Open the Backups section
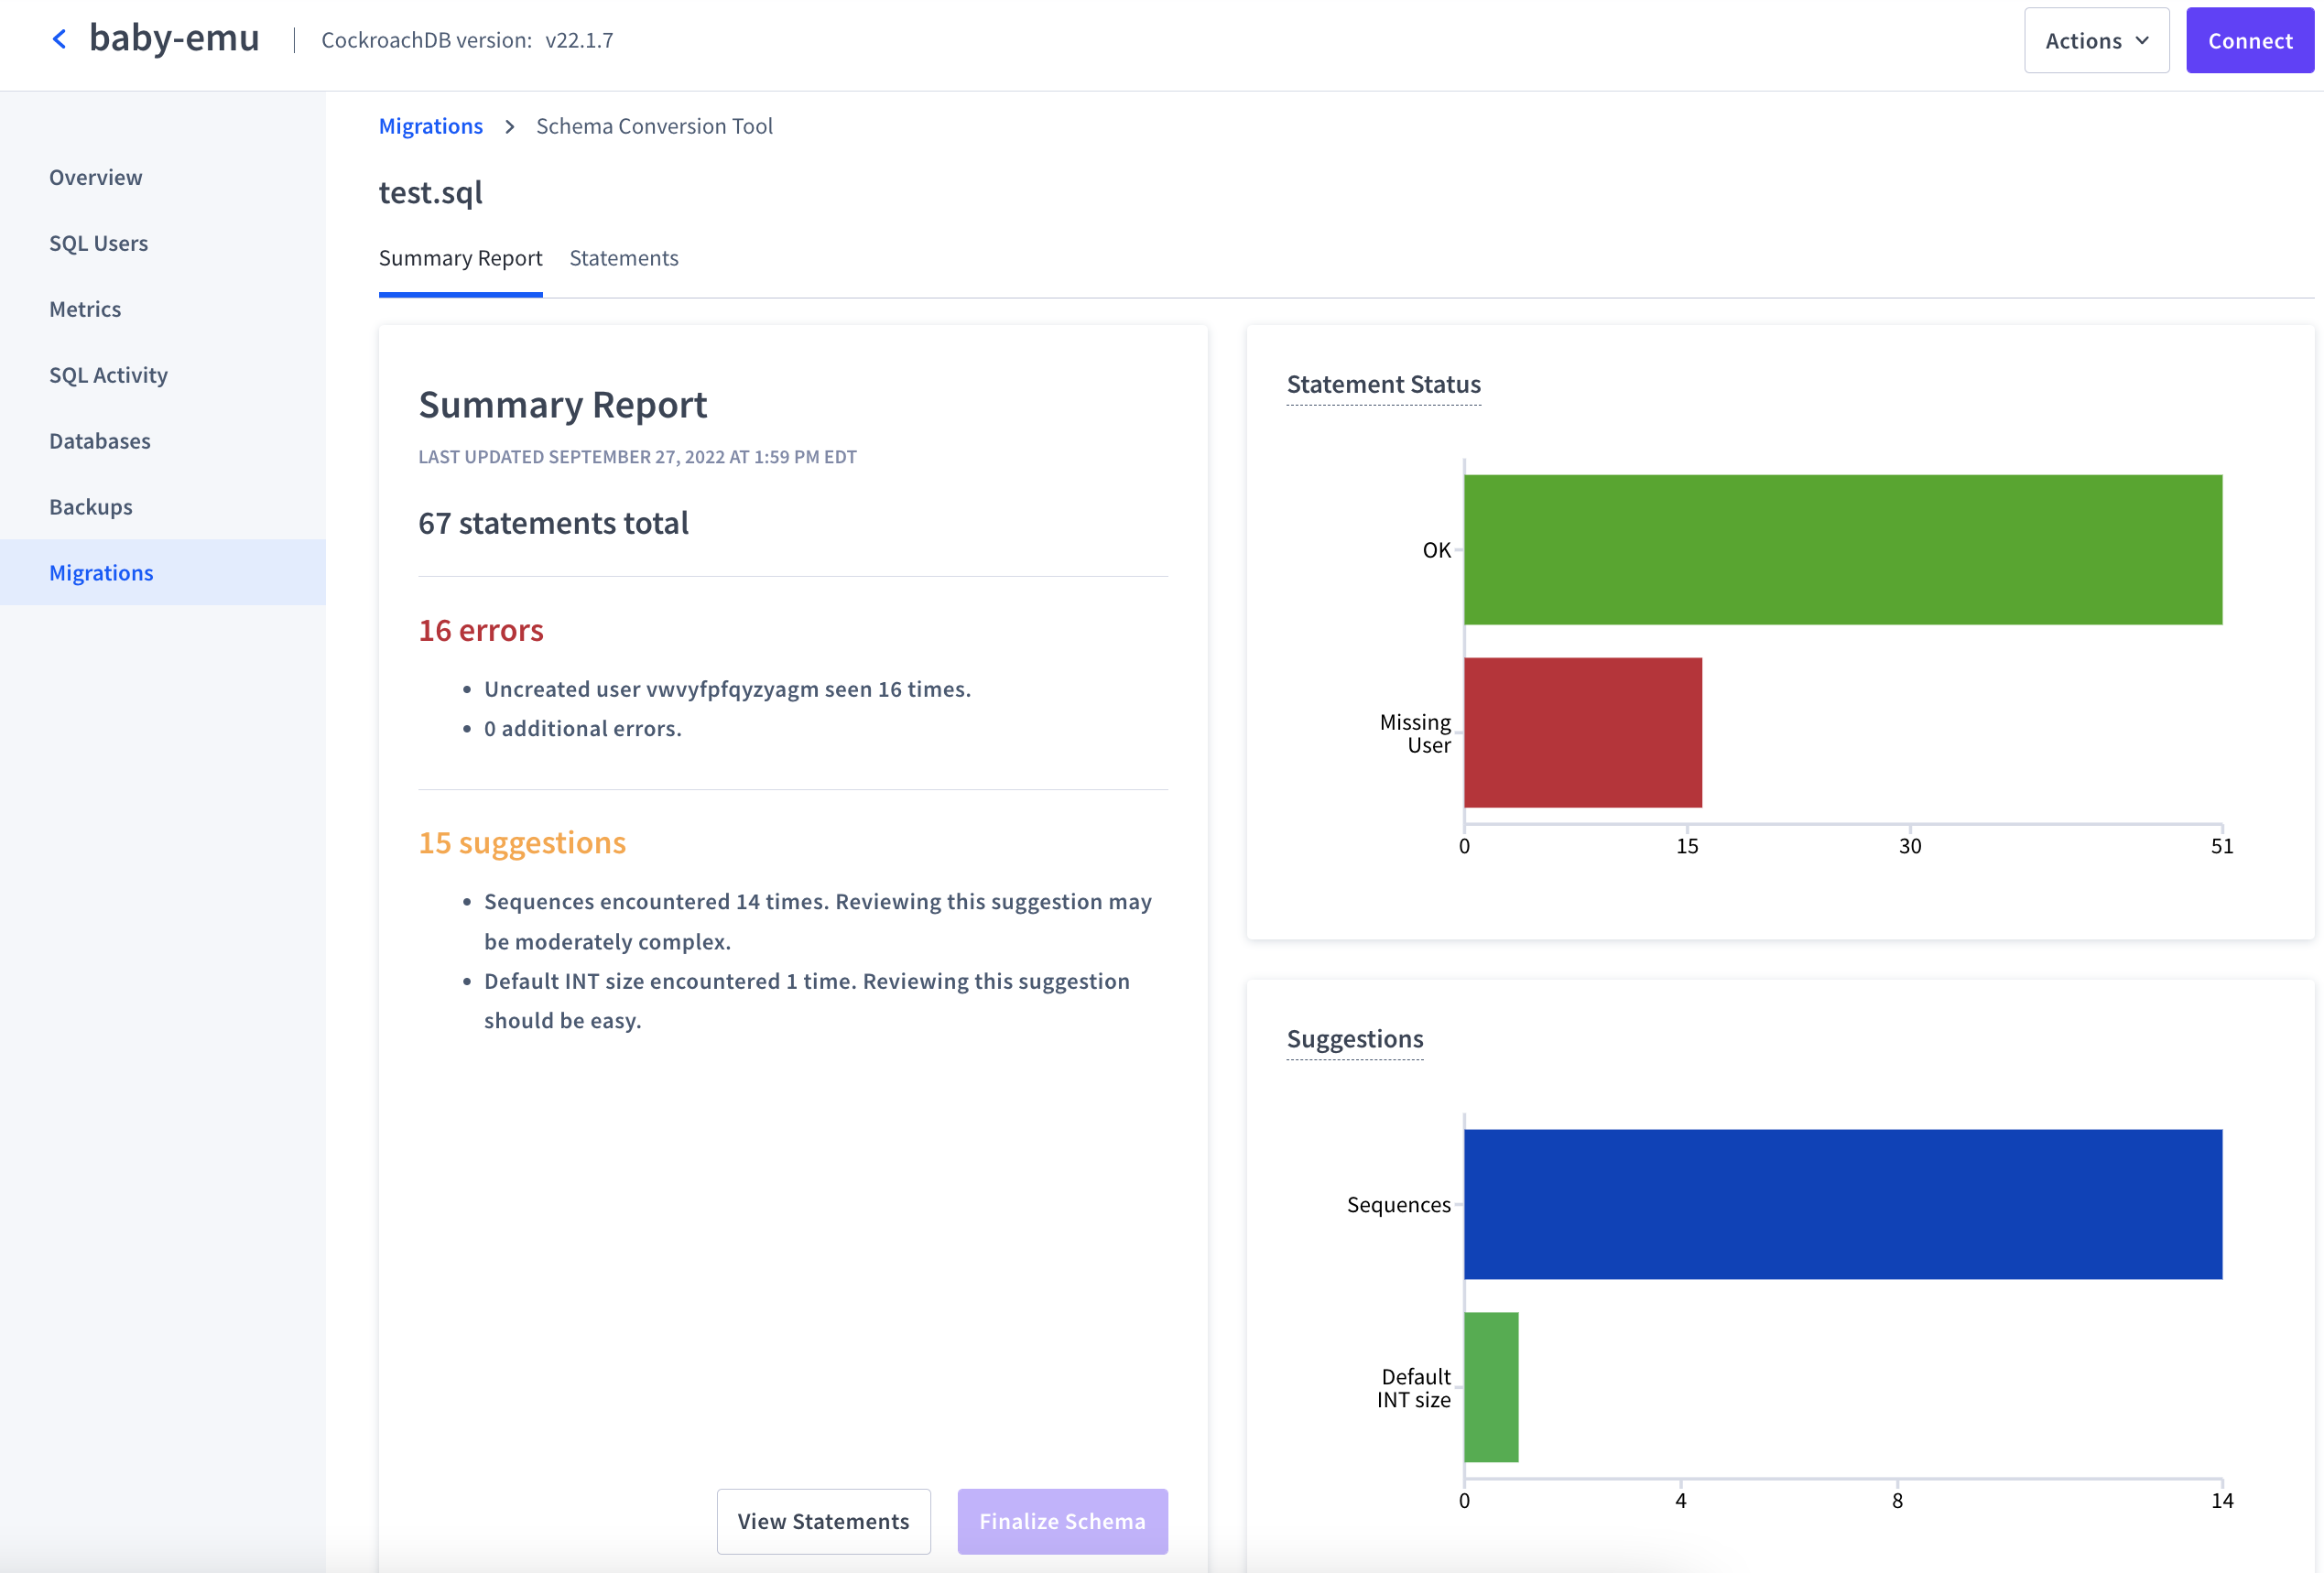The image size is (2324, 1573). (x=91, y=507)
